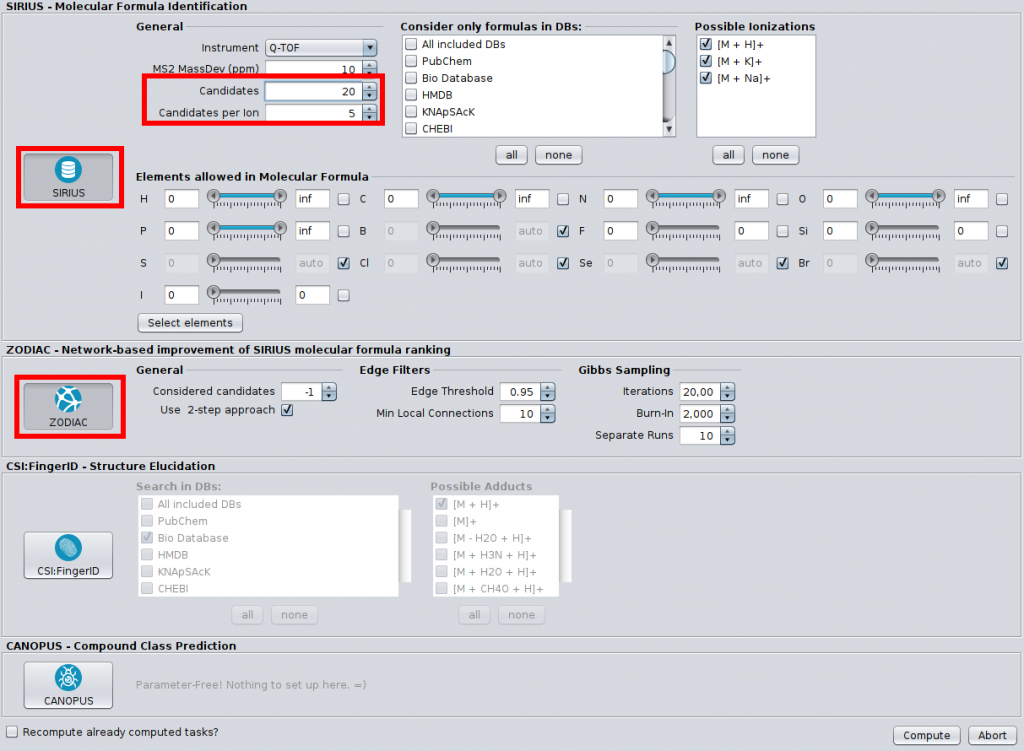Click the Min Local Connections field
The image size is (1024, 751).
(x=521, y=413)
